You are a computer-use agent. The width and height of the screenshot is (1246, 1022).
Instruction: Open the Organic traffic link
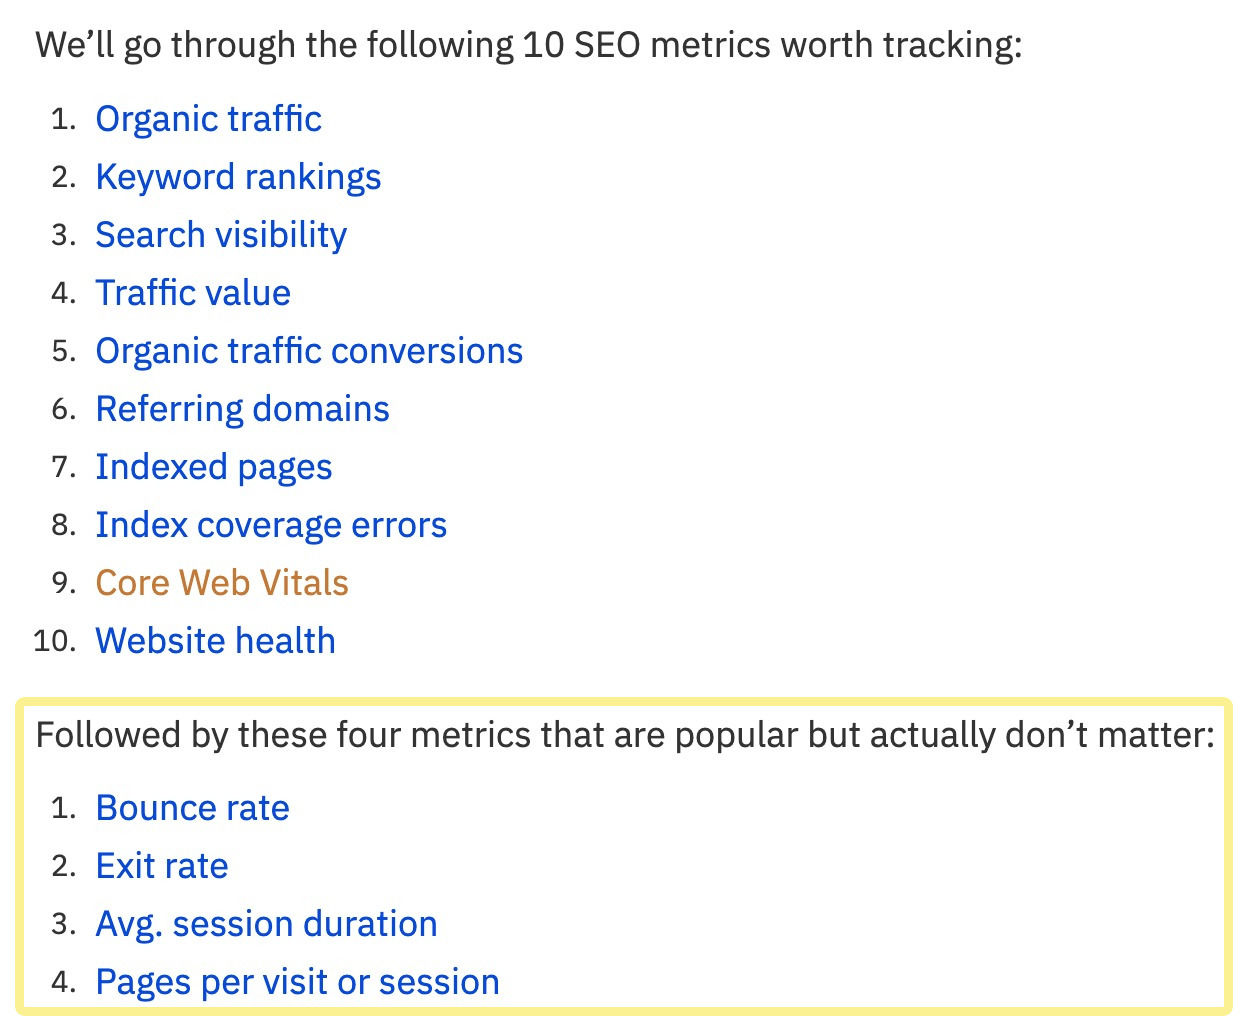pos(208,119)
